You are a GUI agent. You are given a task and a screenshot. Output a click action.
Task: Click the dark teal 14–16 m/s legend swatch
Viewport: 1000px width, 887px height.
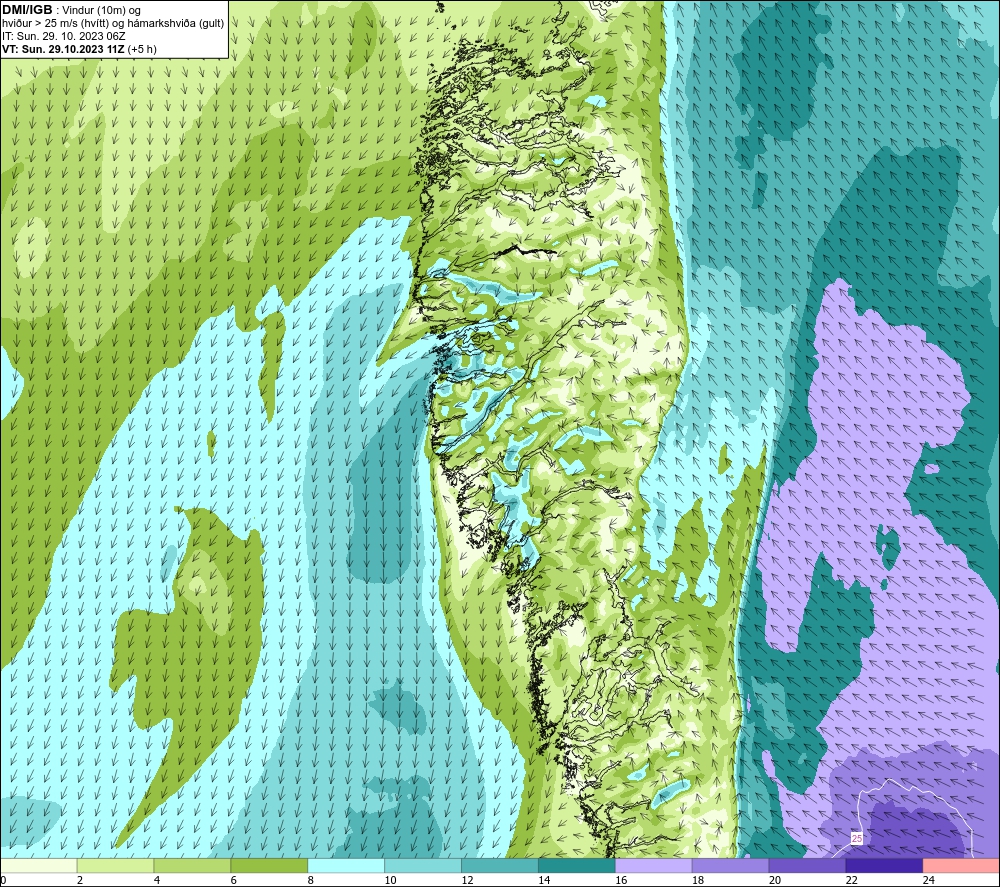click(577, 866)
